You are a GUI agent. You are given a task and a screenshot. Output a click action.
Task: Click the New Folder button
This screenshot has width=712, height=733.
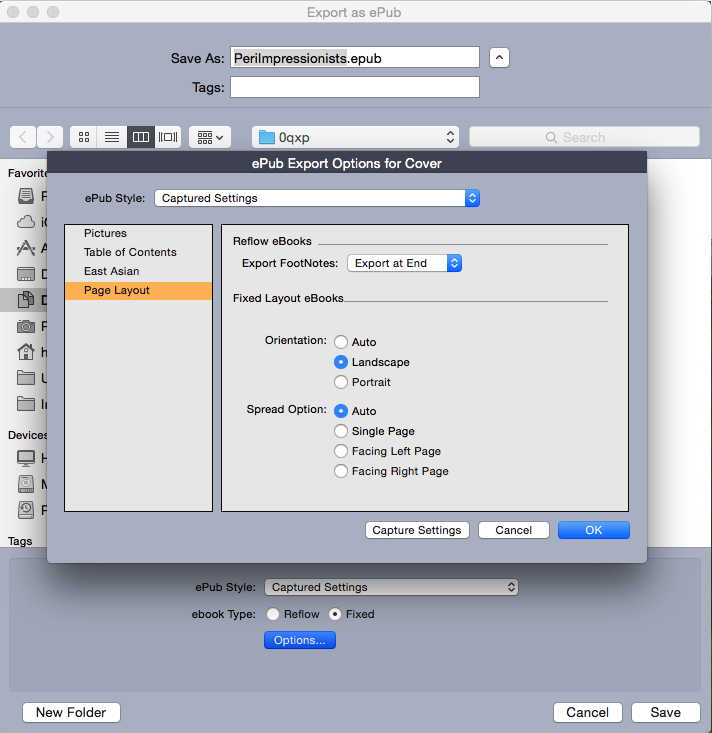coord(71,712)
